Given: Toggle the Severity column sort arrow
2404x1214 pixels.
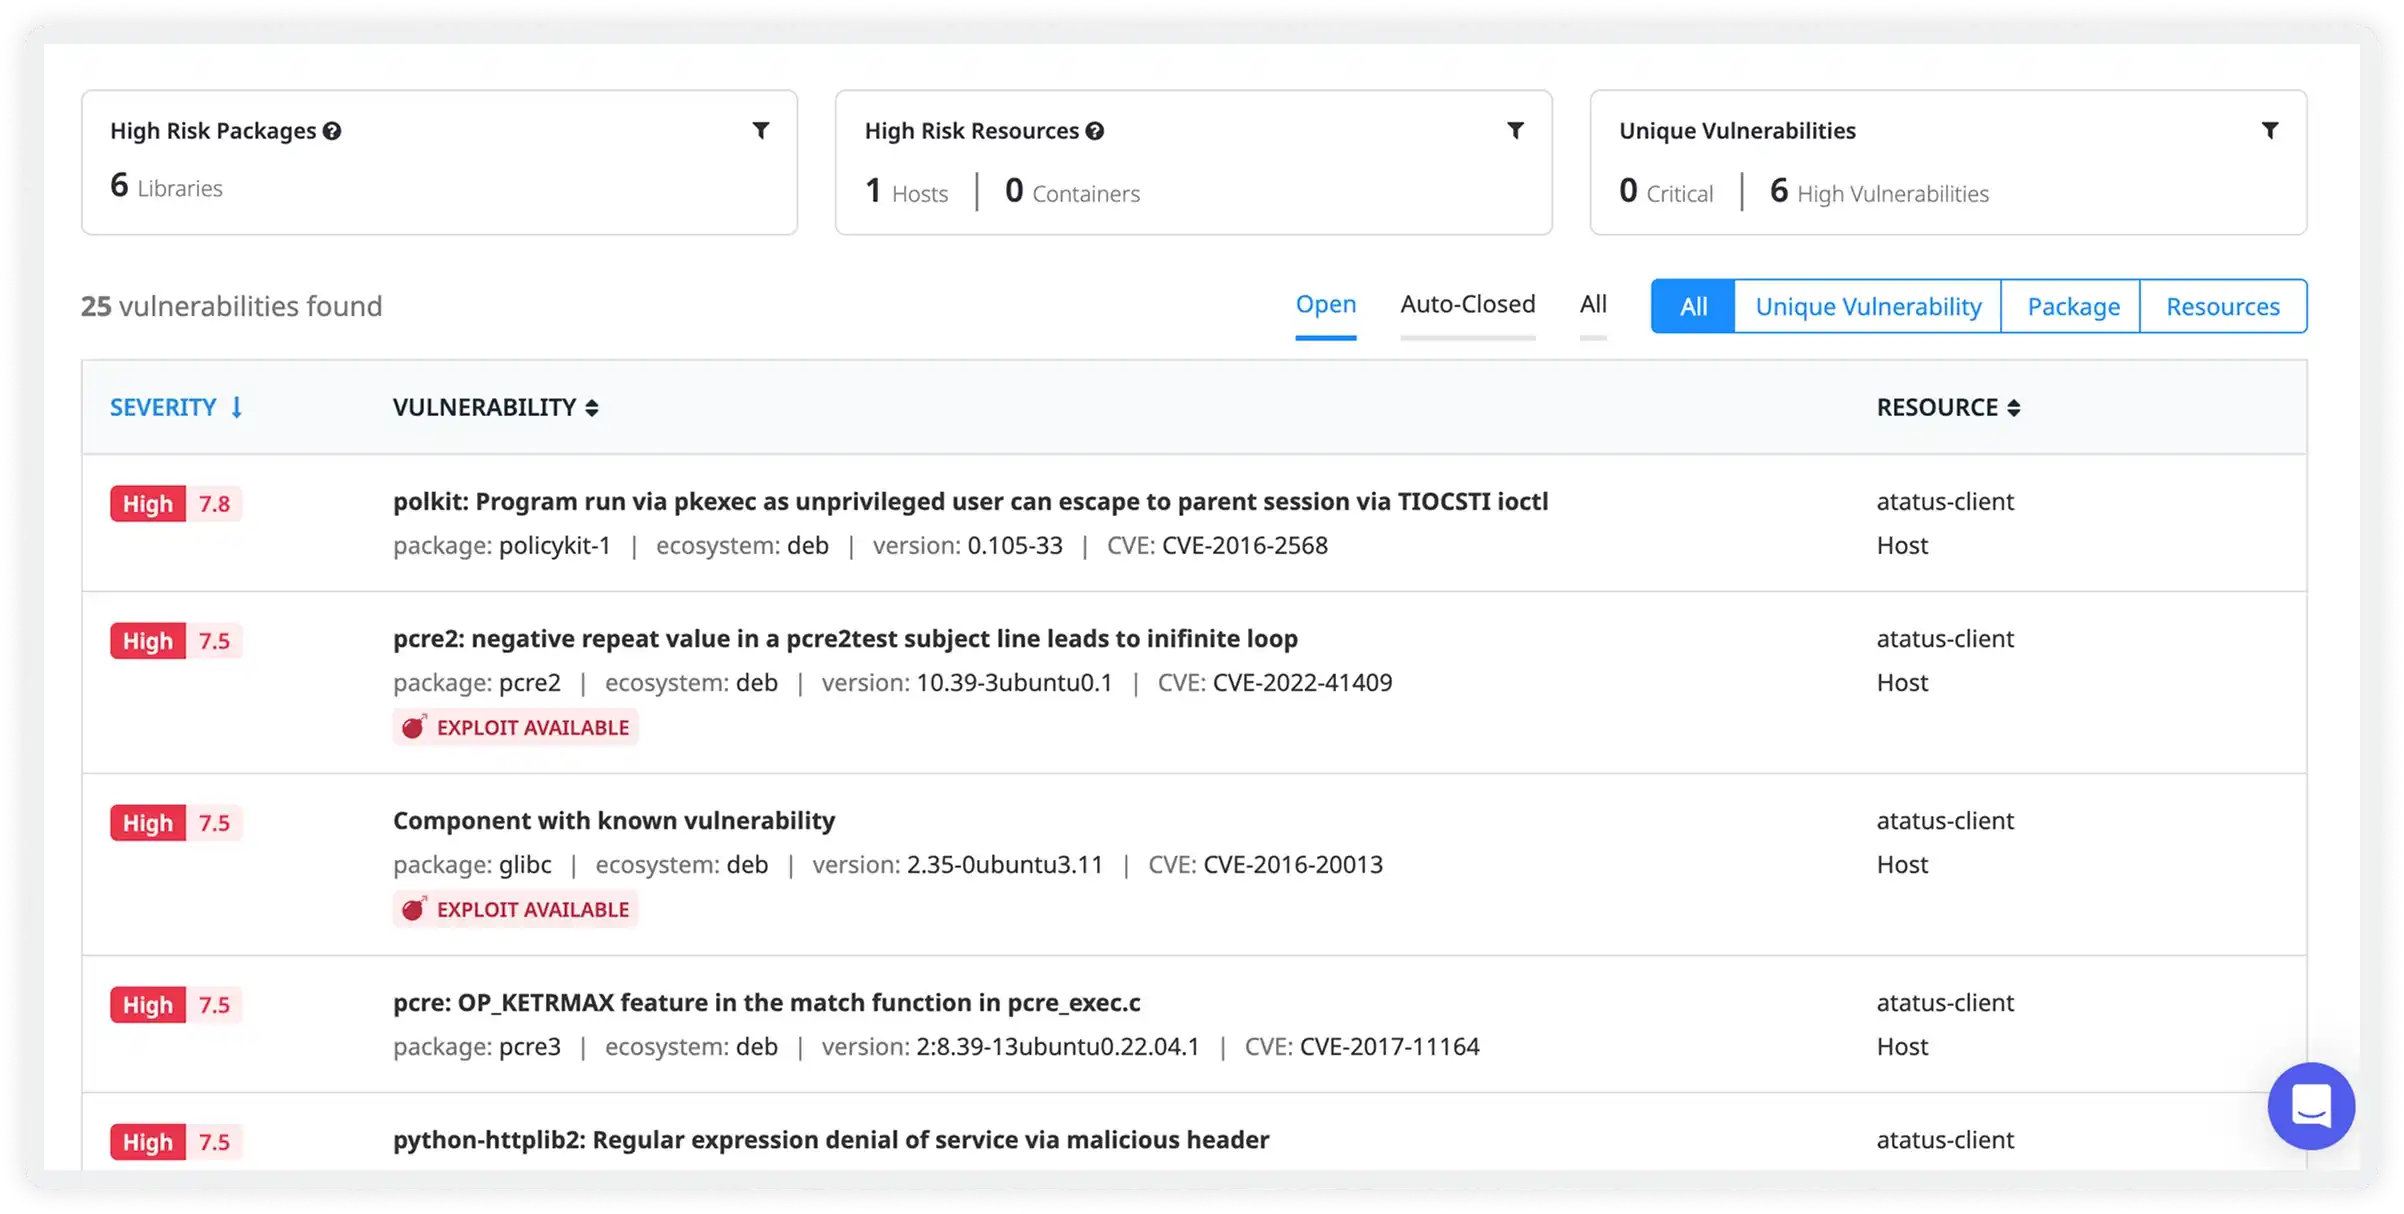Looking at the screenshot, I should point(237,407).
